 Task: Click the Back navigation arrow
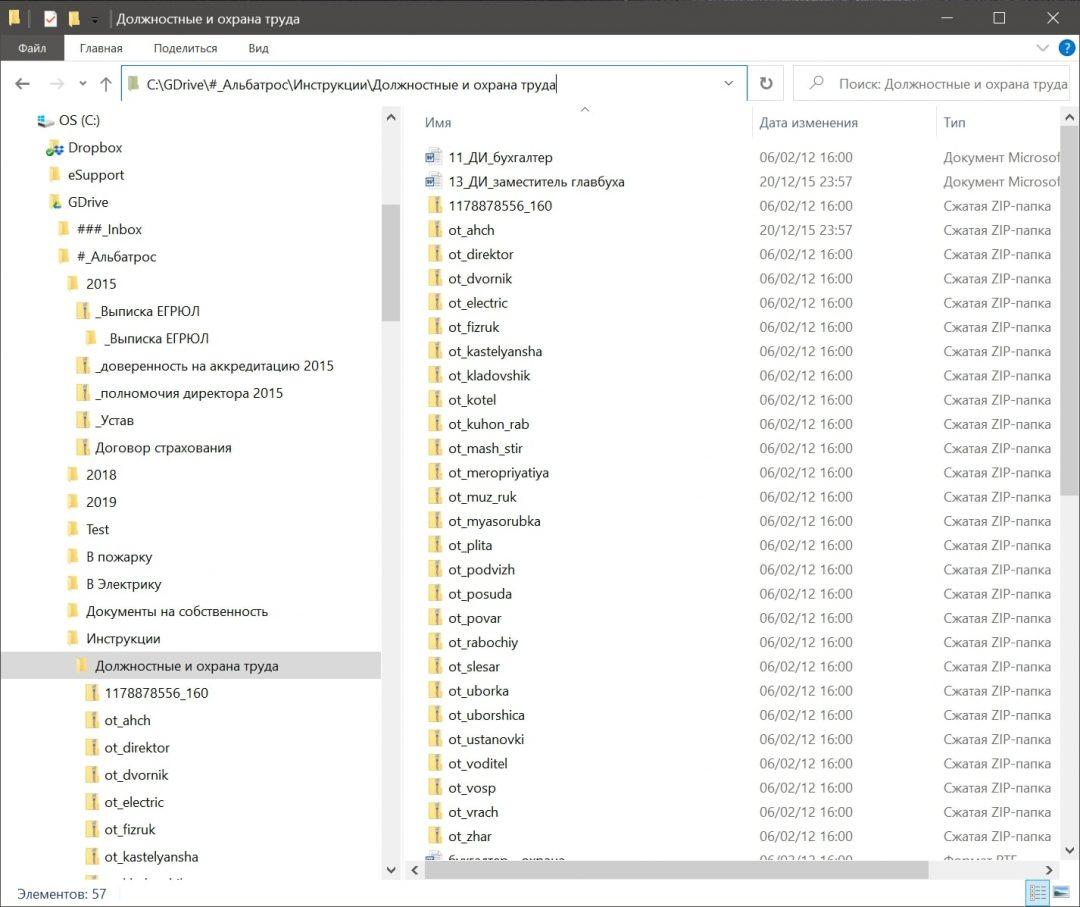click(22, 84)
